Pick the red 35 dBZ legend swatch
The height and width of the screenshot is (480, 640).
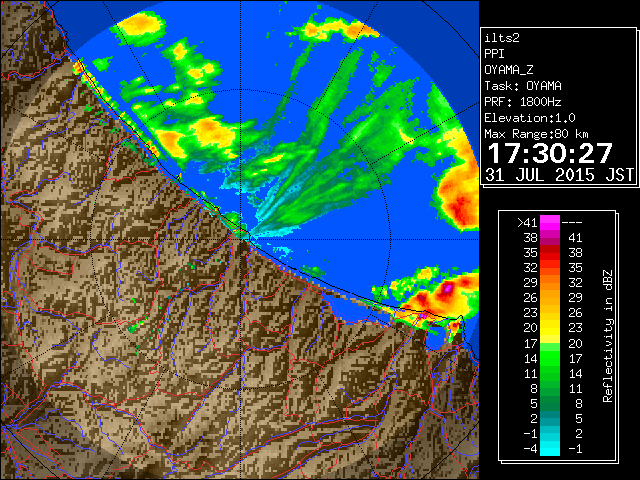tap(550, 253)
